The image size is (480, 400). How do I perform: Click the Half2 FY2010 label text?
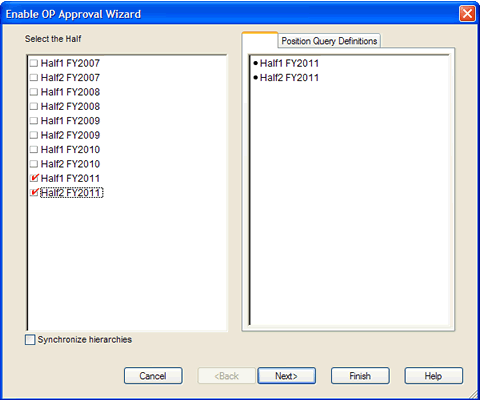point(70,163)
